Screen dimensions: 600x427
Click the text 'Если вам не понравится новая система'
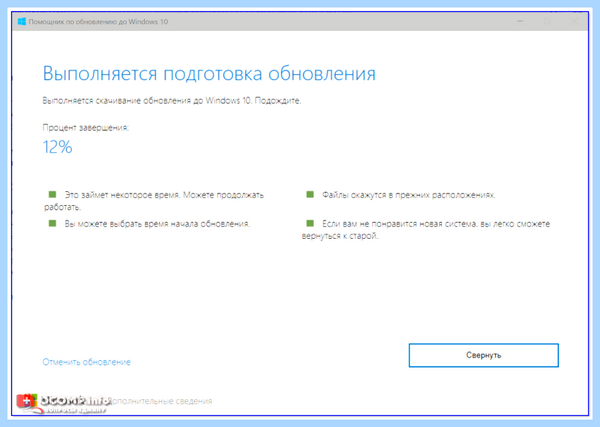tap(399, 224)
